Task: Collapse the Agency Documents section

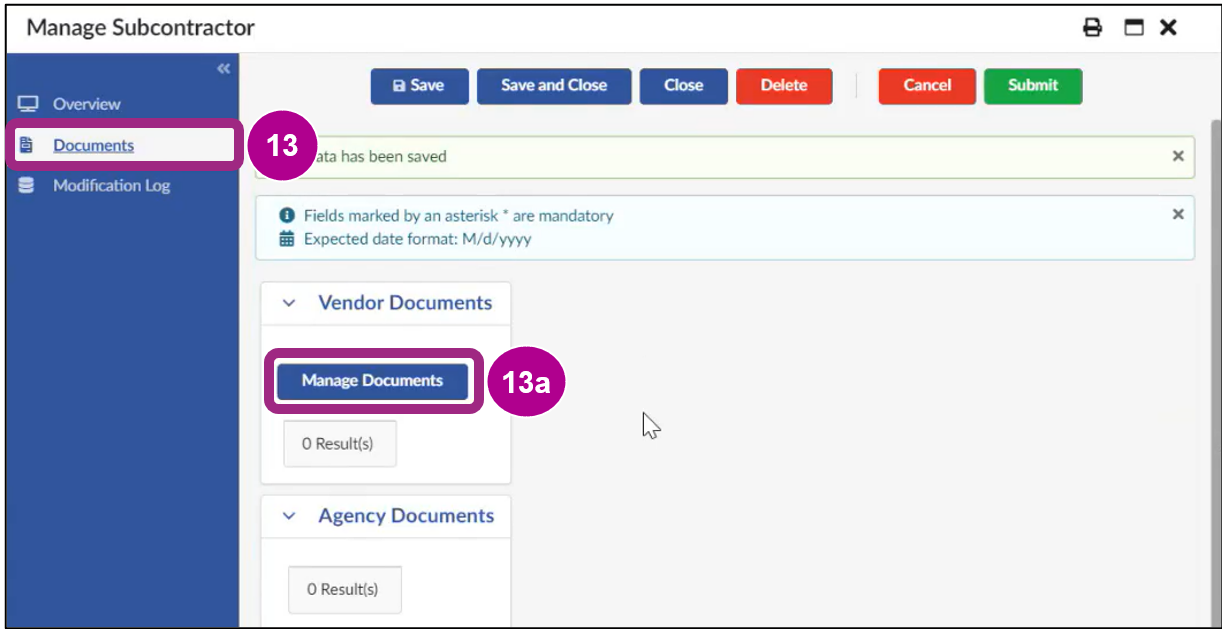Action: pos(289,516)
